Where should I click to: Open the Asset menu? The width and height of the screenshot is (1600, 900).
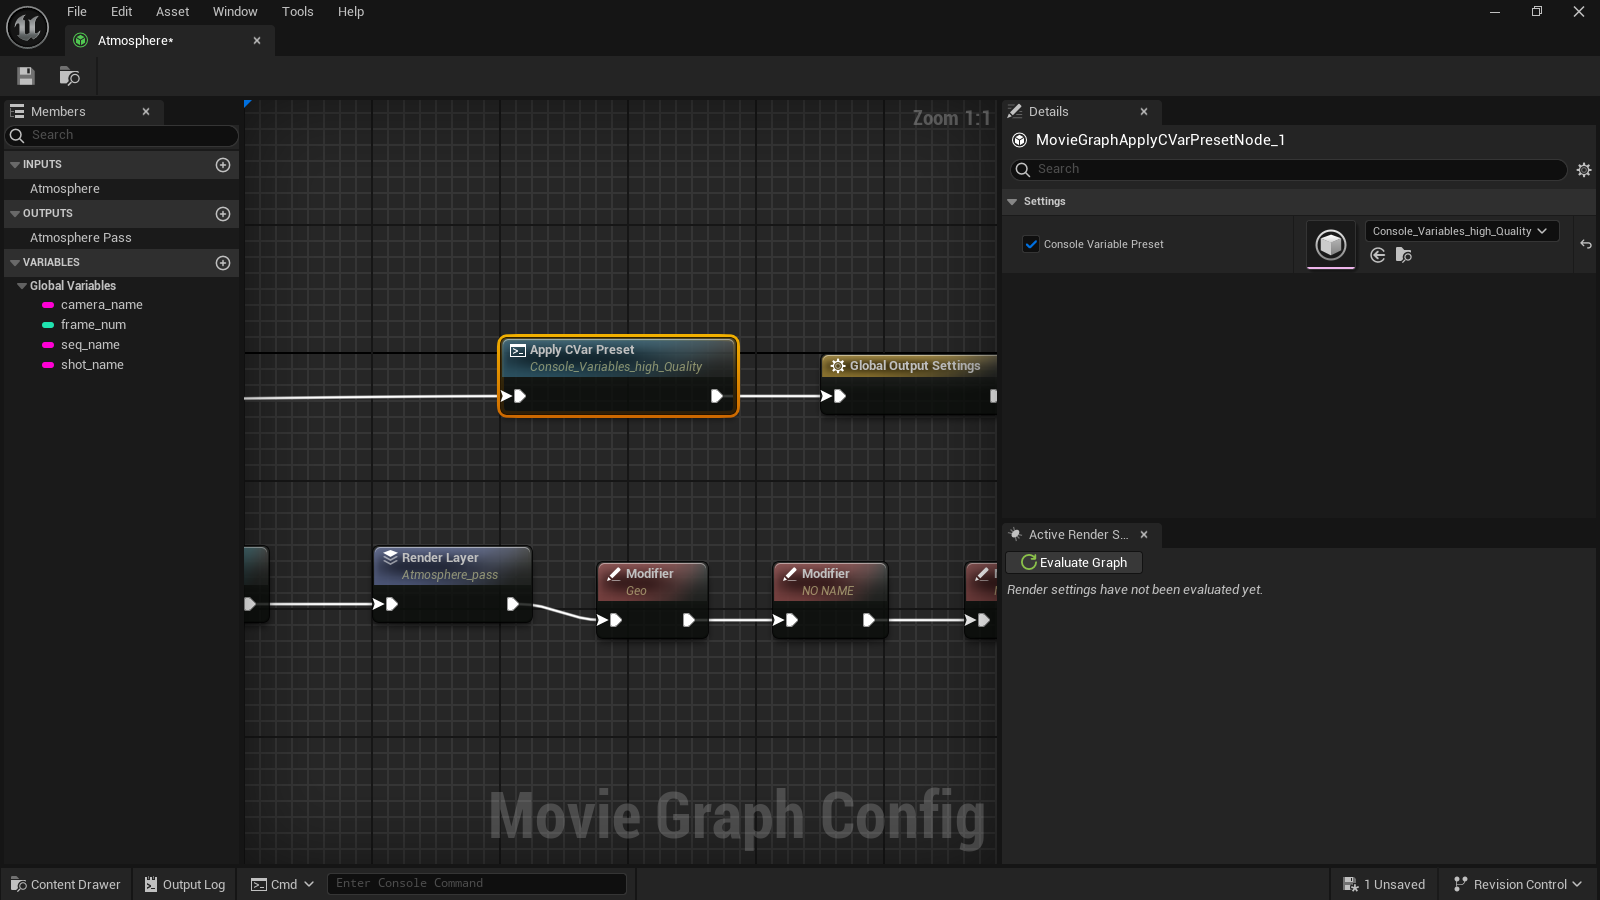[172, 12]
